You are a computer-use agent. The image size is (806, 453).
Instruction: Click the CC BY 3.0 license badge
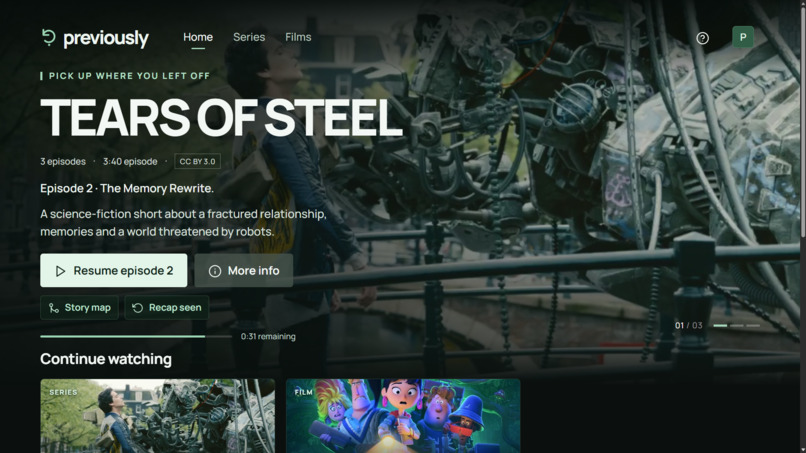pyautogui.click(x=197, y=161)
